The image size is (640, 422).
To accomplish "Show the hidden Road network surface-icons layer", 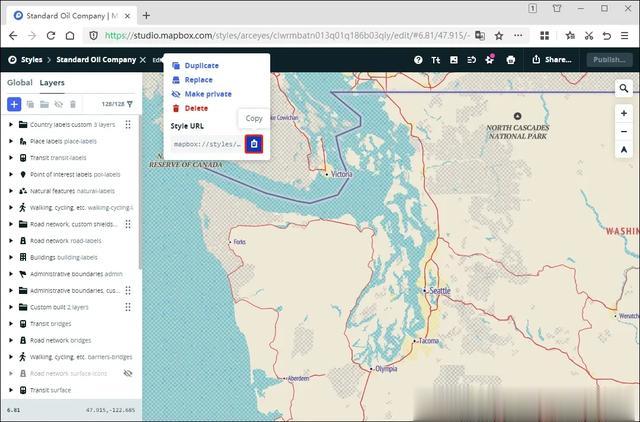I will click(128, 373).
